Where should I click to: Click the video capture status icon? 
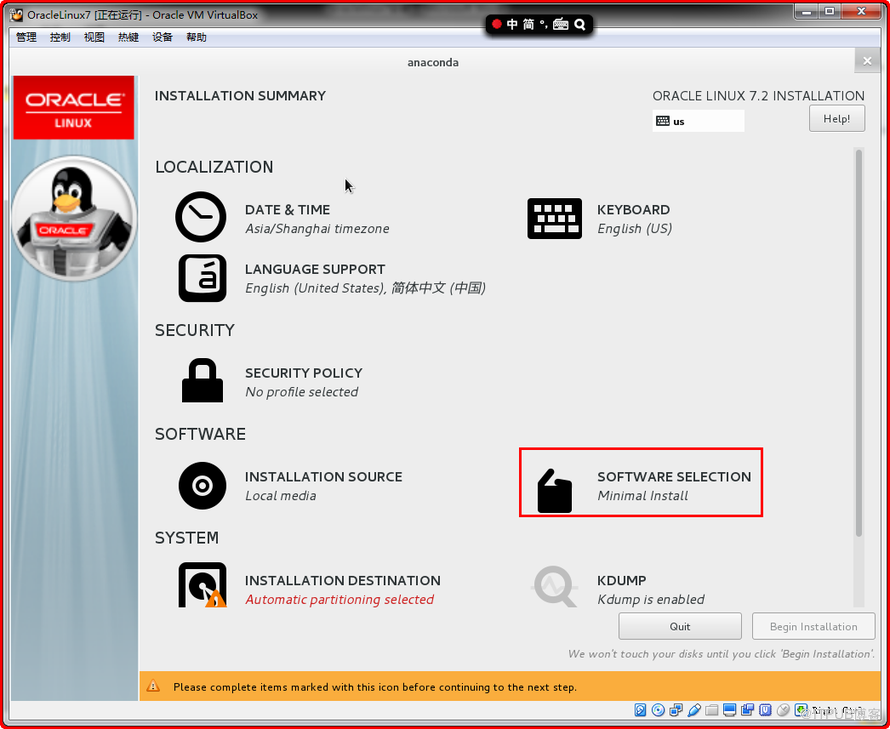pyautogui.click(x=748, y=710)
